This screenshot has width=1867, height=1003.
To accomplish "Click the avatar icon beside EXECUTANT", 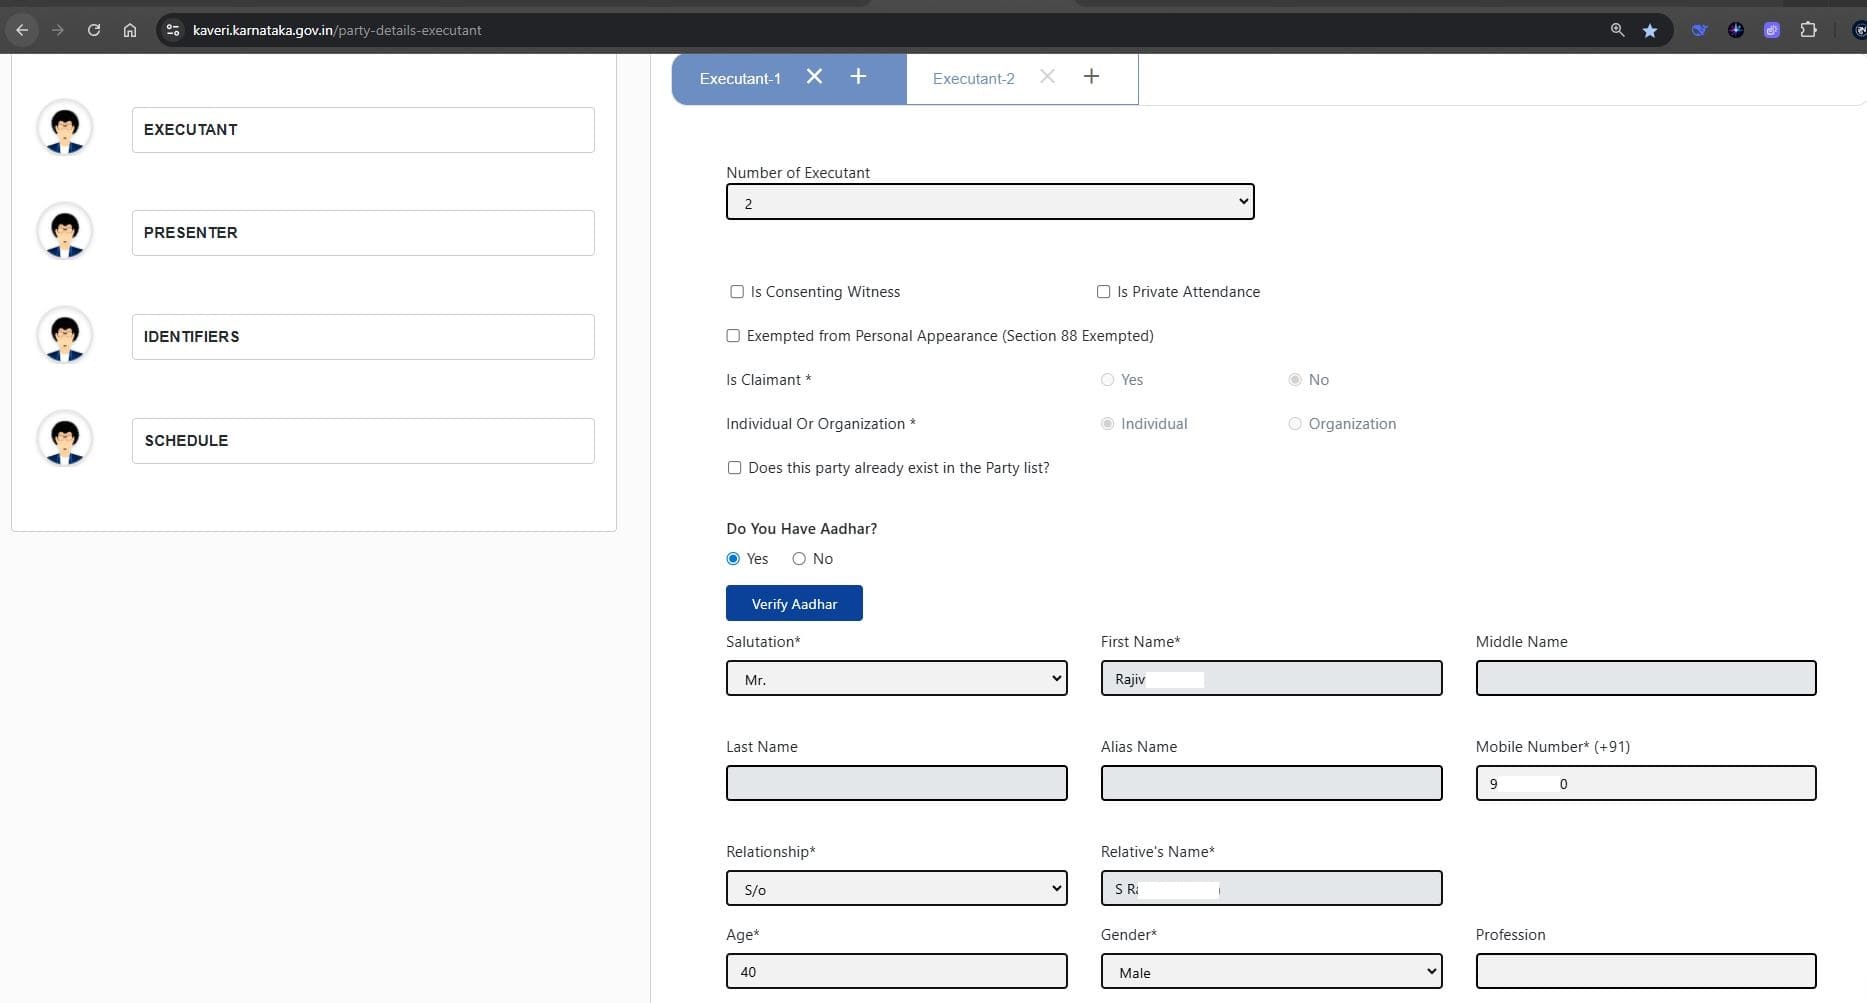I will 65,129.
